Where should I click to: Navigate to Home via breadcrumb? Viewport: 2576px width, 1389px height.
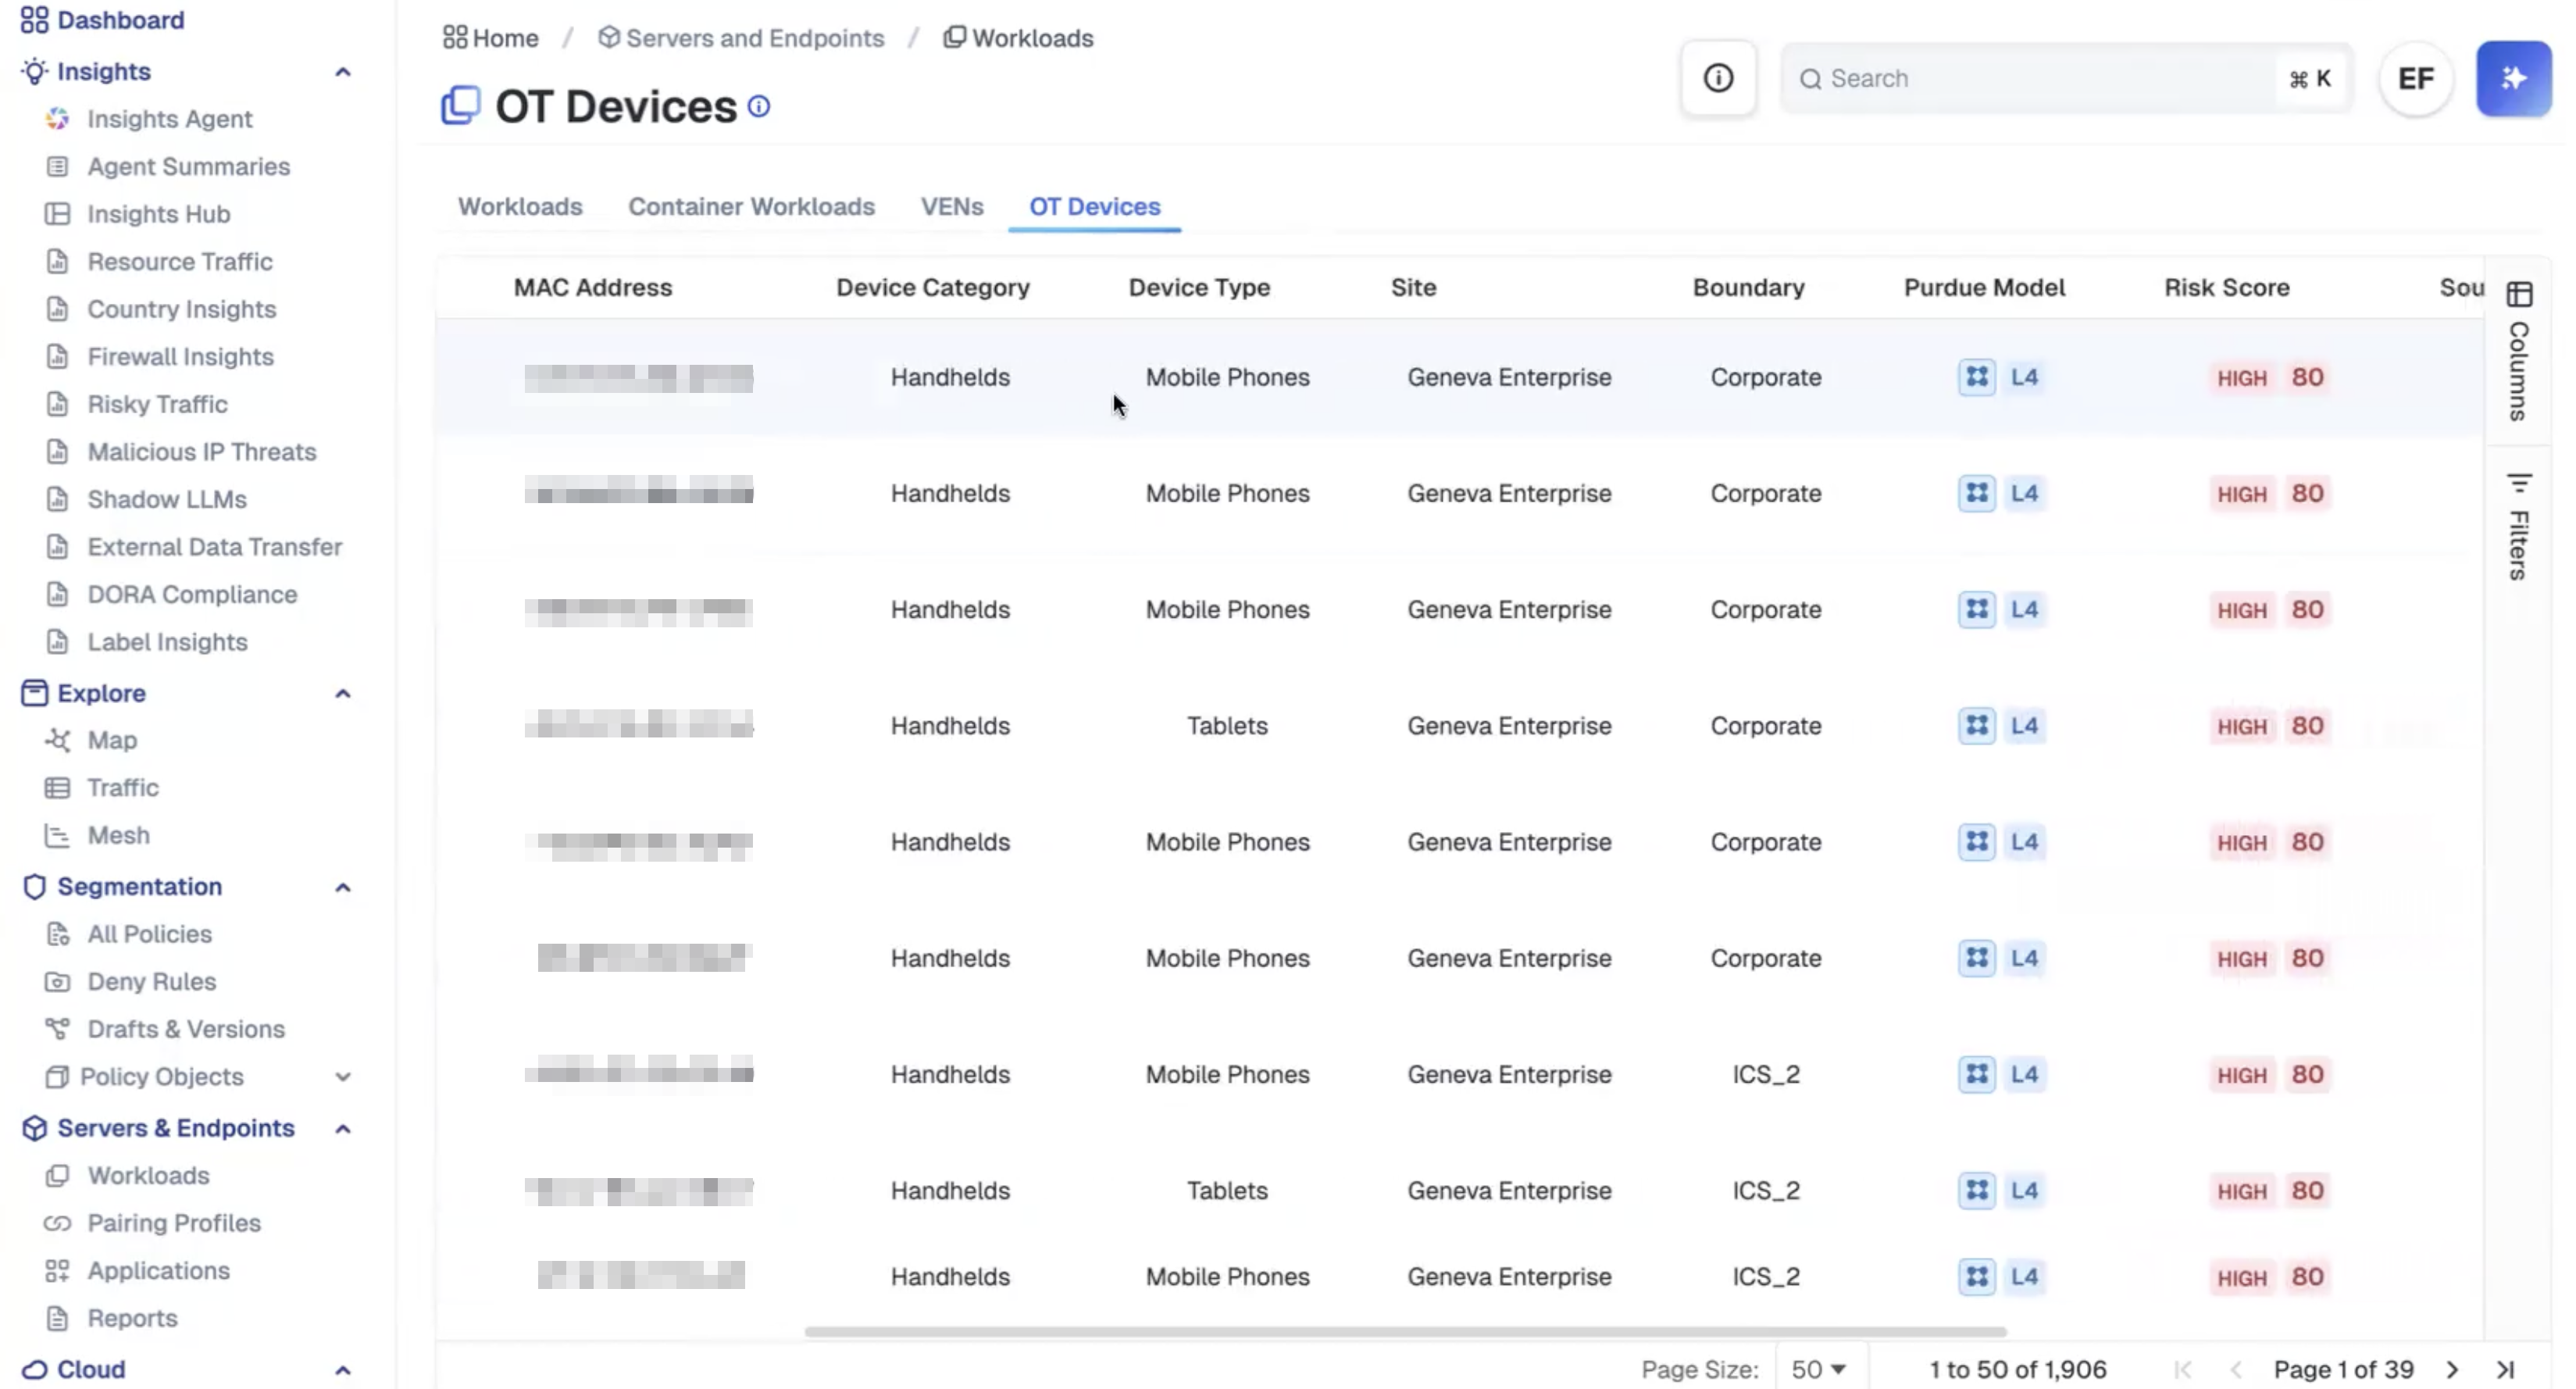[489, 38]
